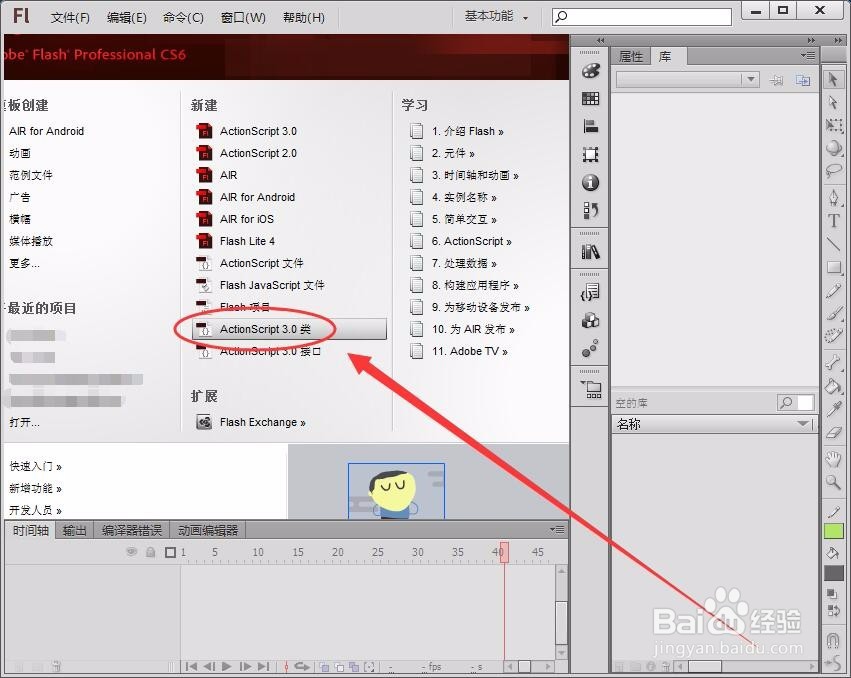Select the Selection arrow tool

(x=833, y=79)
